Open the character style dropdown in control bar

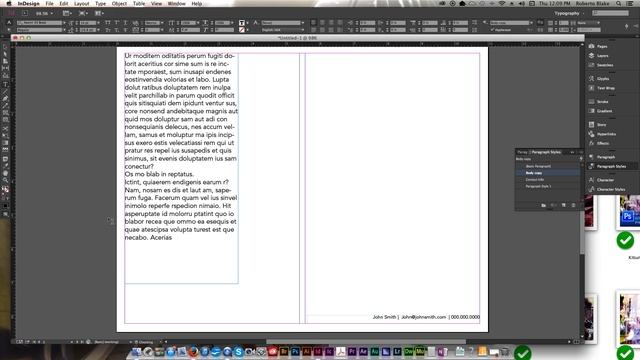pyautogui.click(x=302, y=23)
